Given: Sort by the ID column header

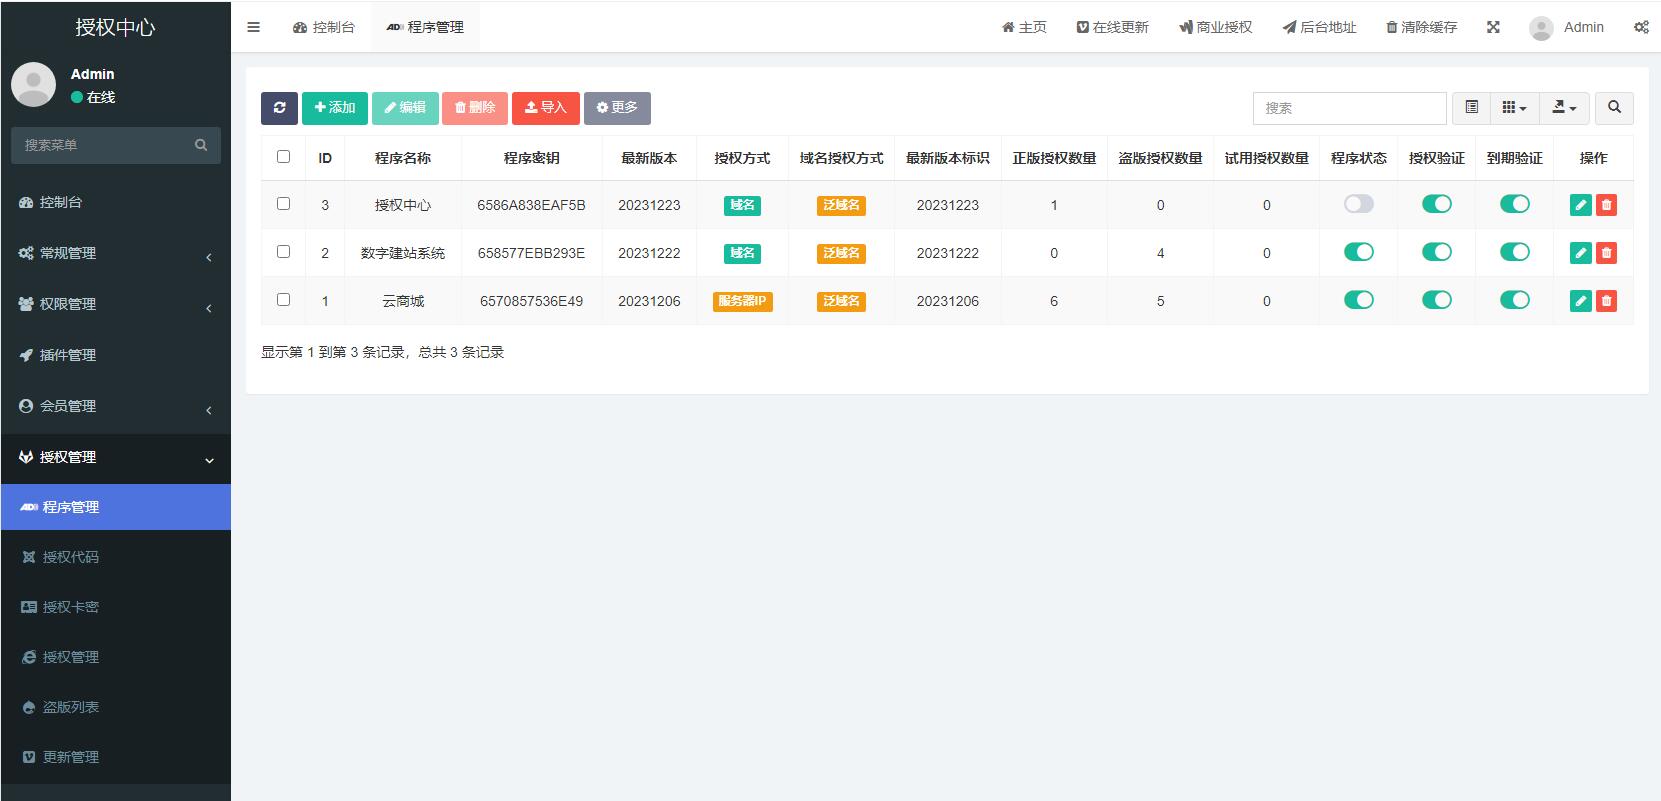Looking at the screenshot, I should [325, 158].
